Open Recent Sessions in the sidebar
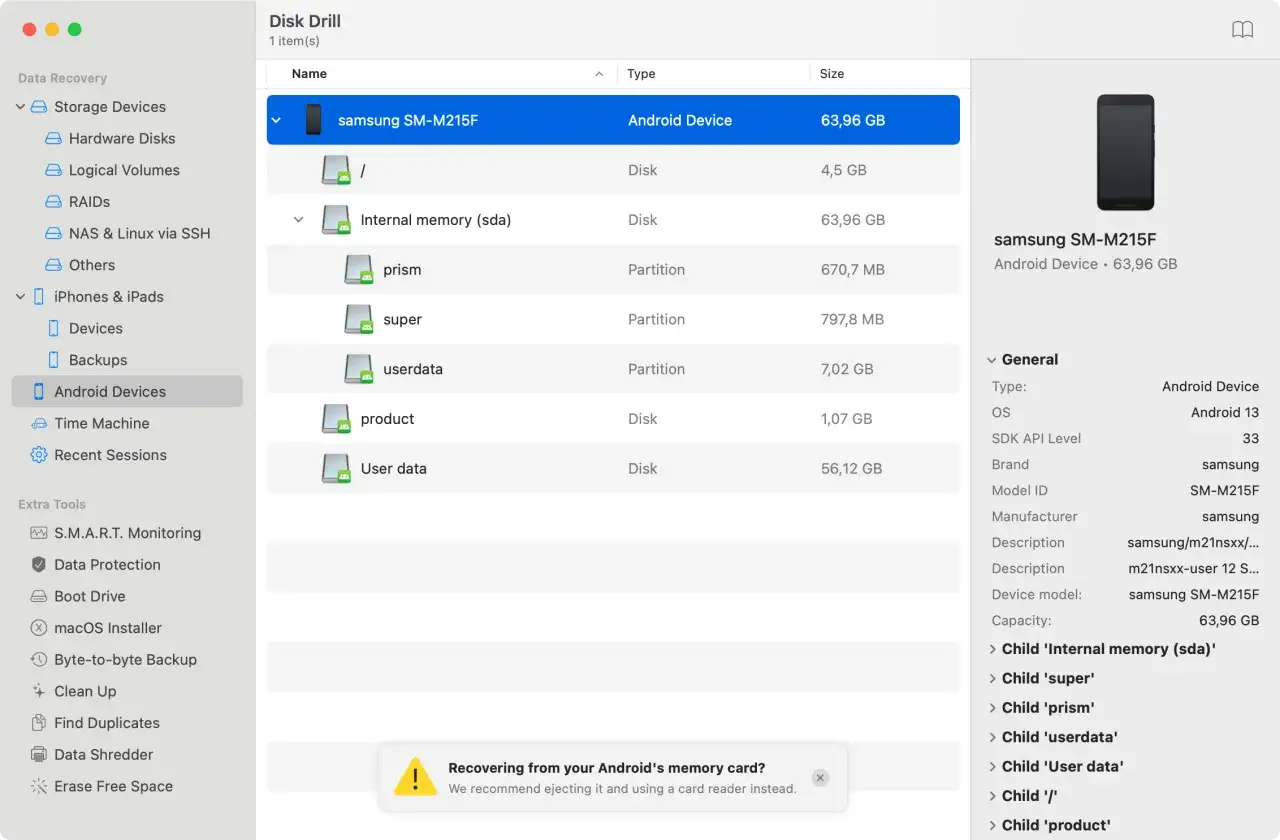Viewport: 1280px width, 840px height. pyautogui.click(x=110, y=455)
